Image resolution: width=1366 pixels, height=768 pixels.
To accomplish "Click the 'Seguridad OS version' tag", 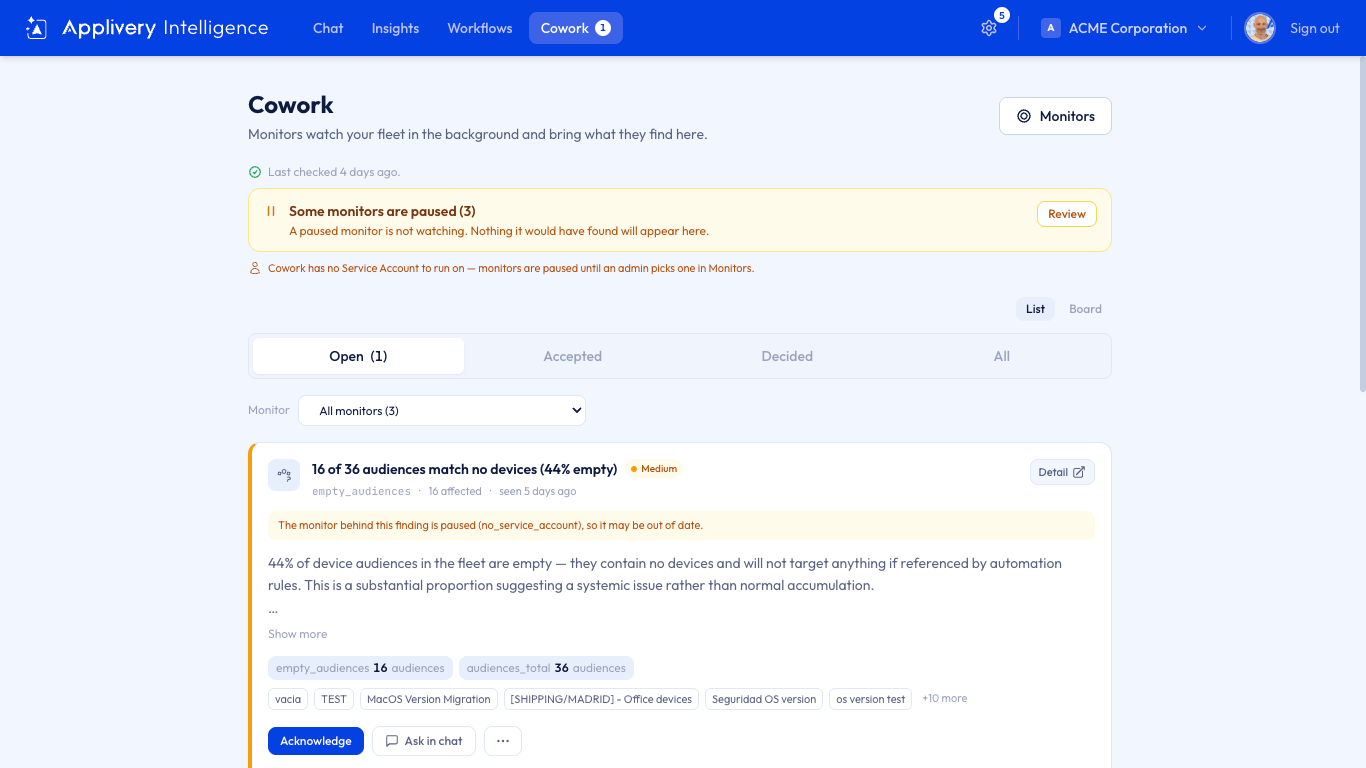I will 764,699.
